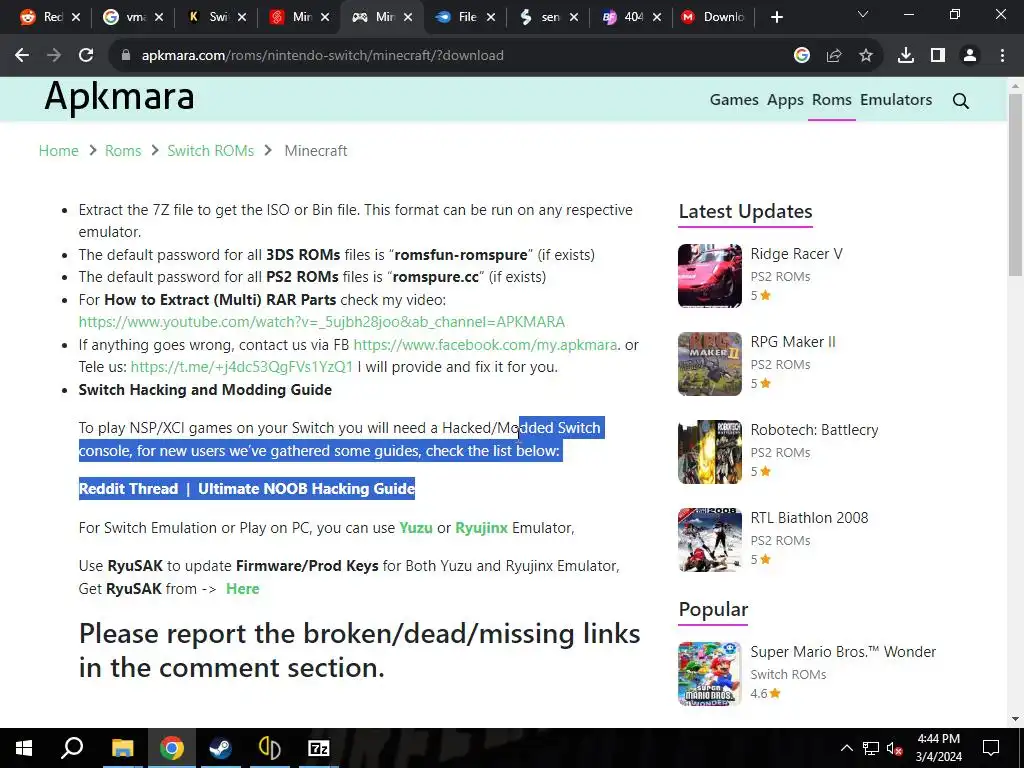Open the Reddit Thread link
This screenshot has height=768, width=1024.
[x=128, y=488]
